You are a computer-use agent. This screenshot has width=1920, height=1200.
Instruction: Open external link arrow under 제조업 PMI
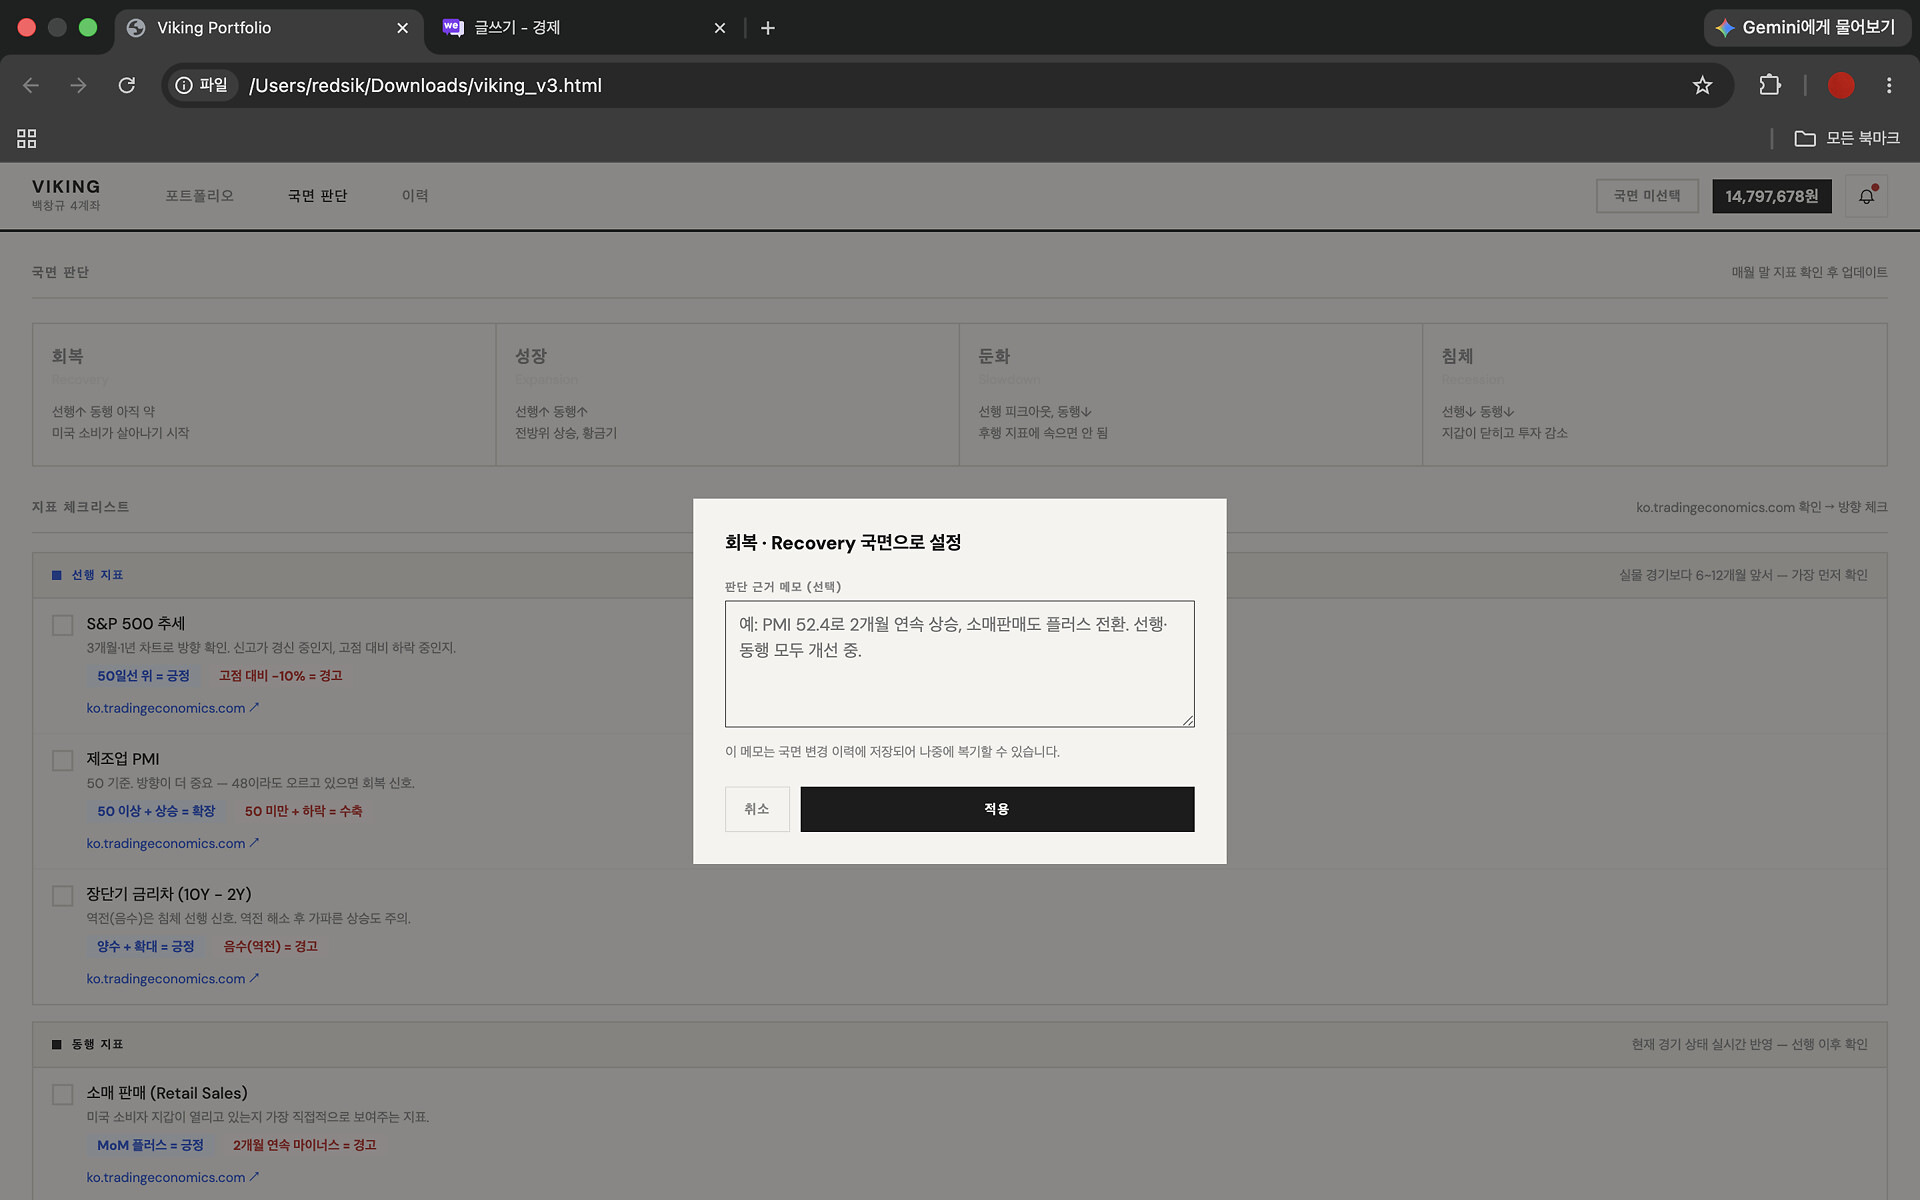(254, 842)
